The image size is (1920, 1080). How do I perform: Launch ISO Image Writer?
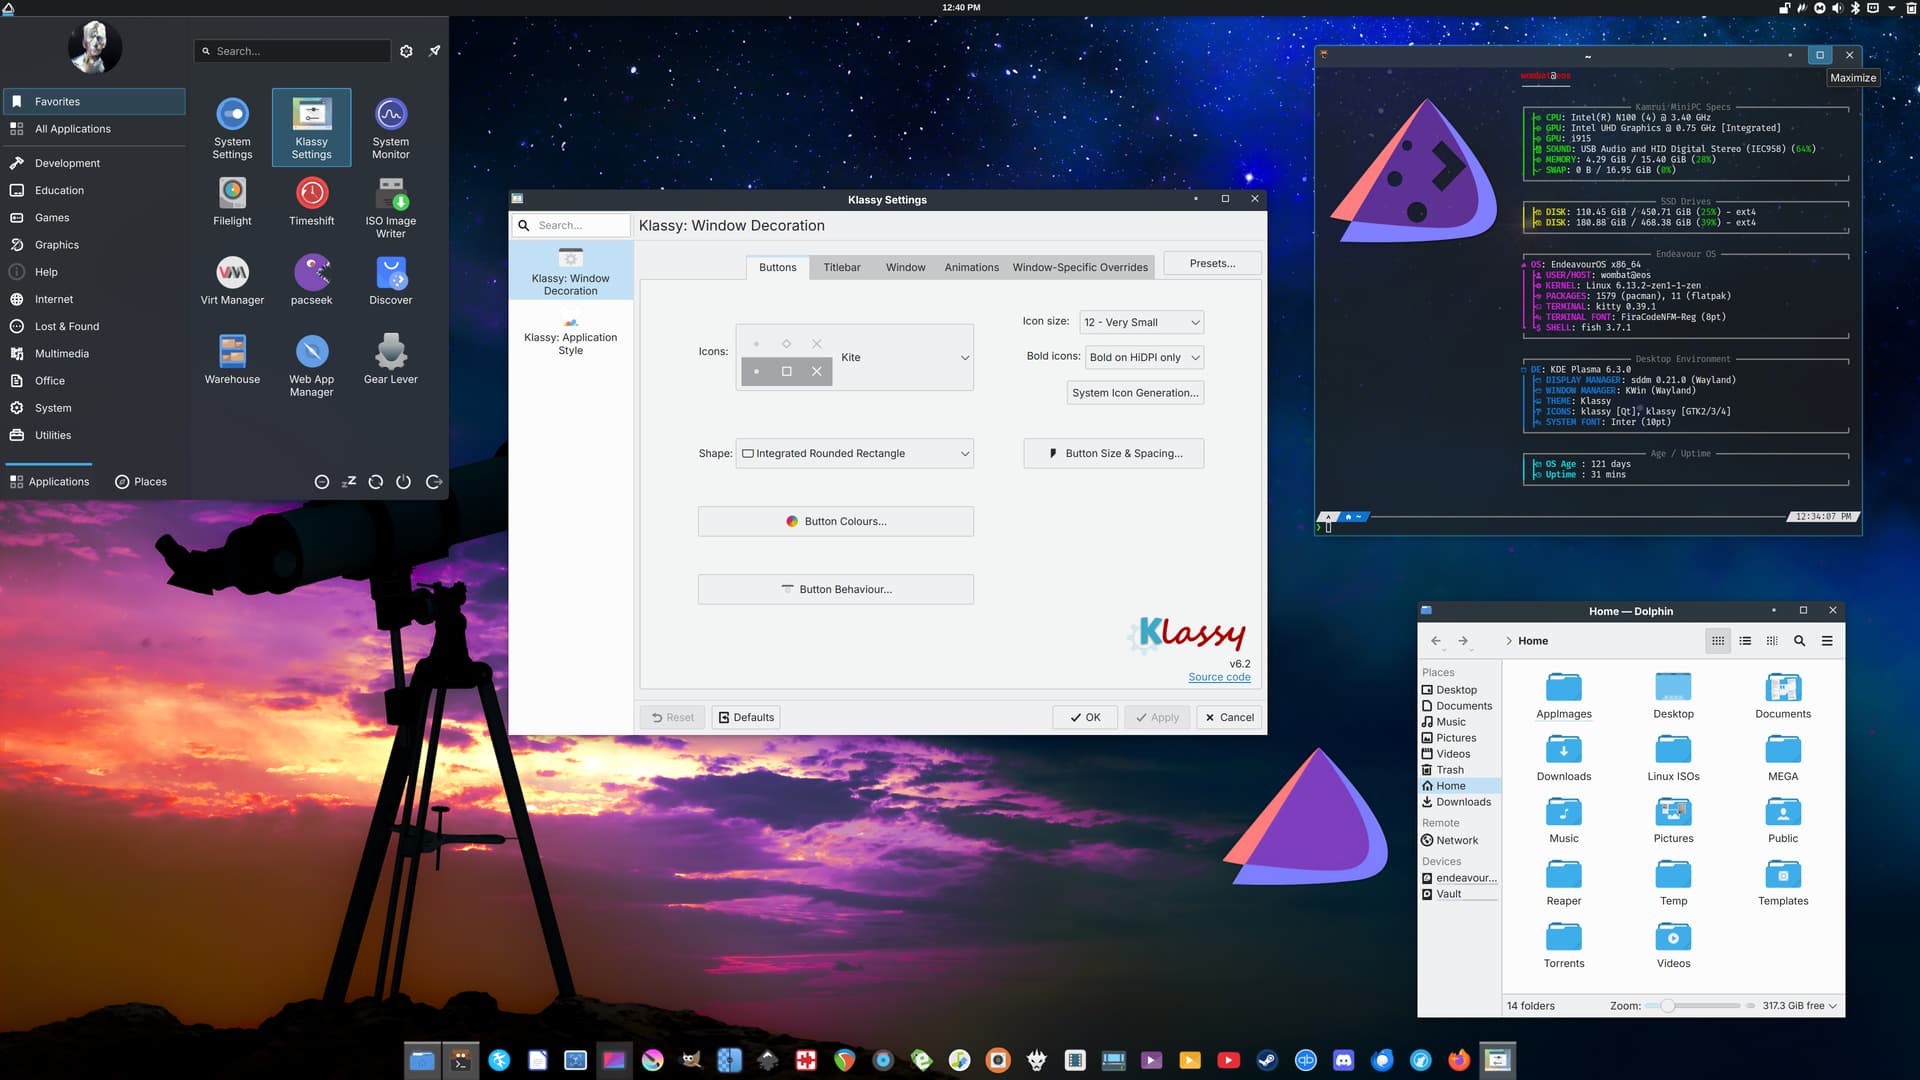(391, 207)
